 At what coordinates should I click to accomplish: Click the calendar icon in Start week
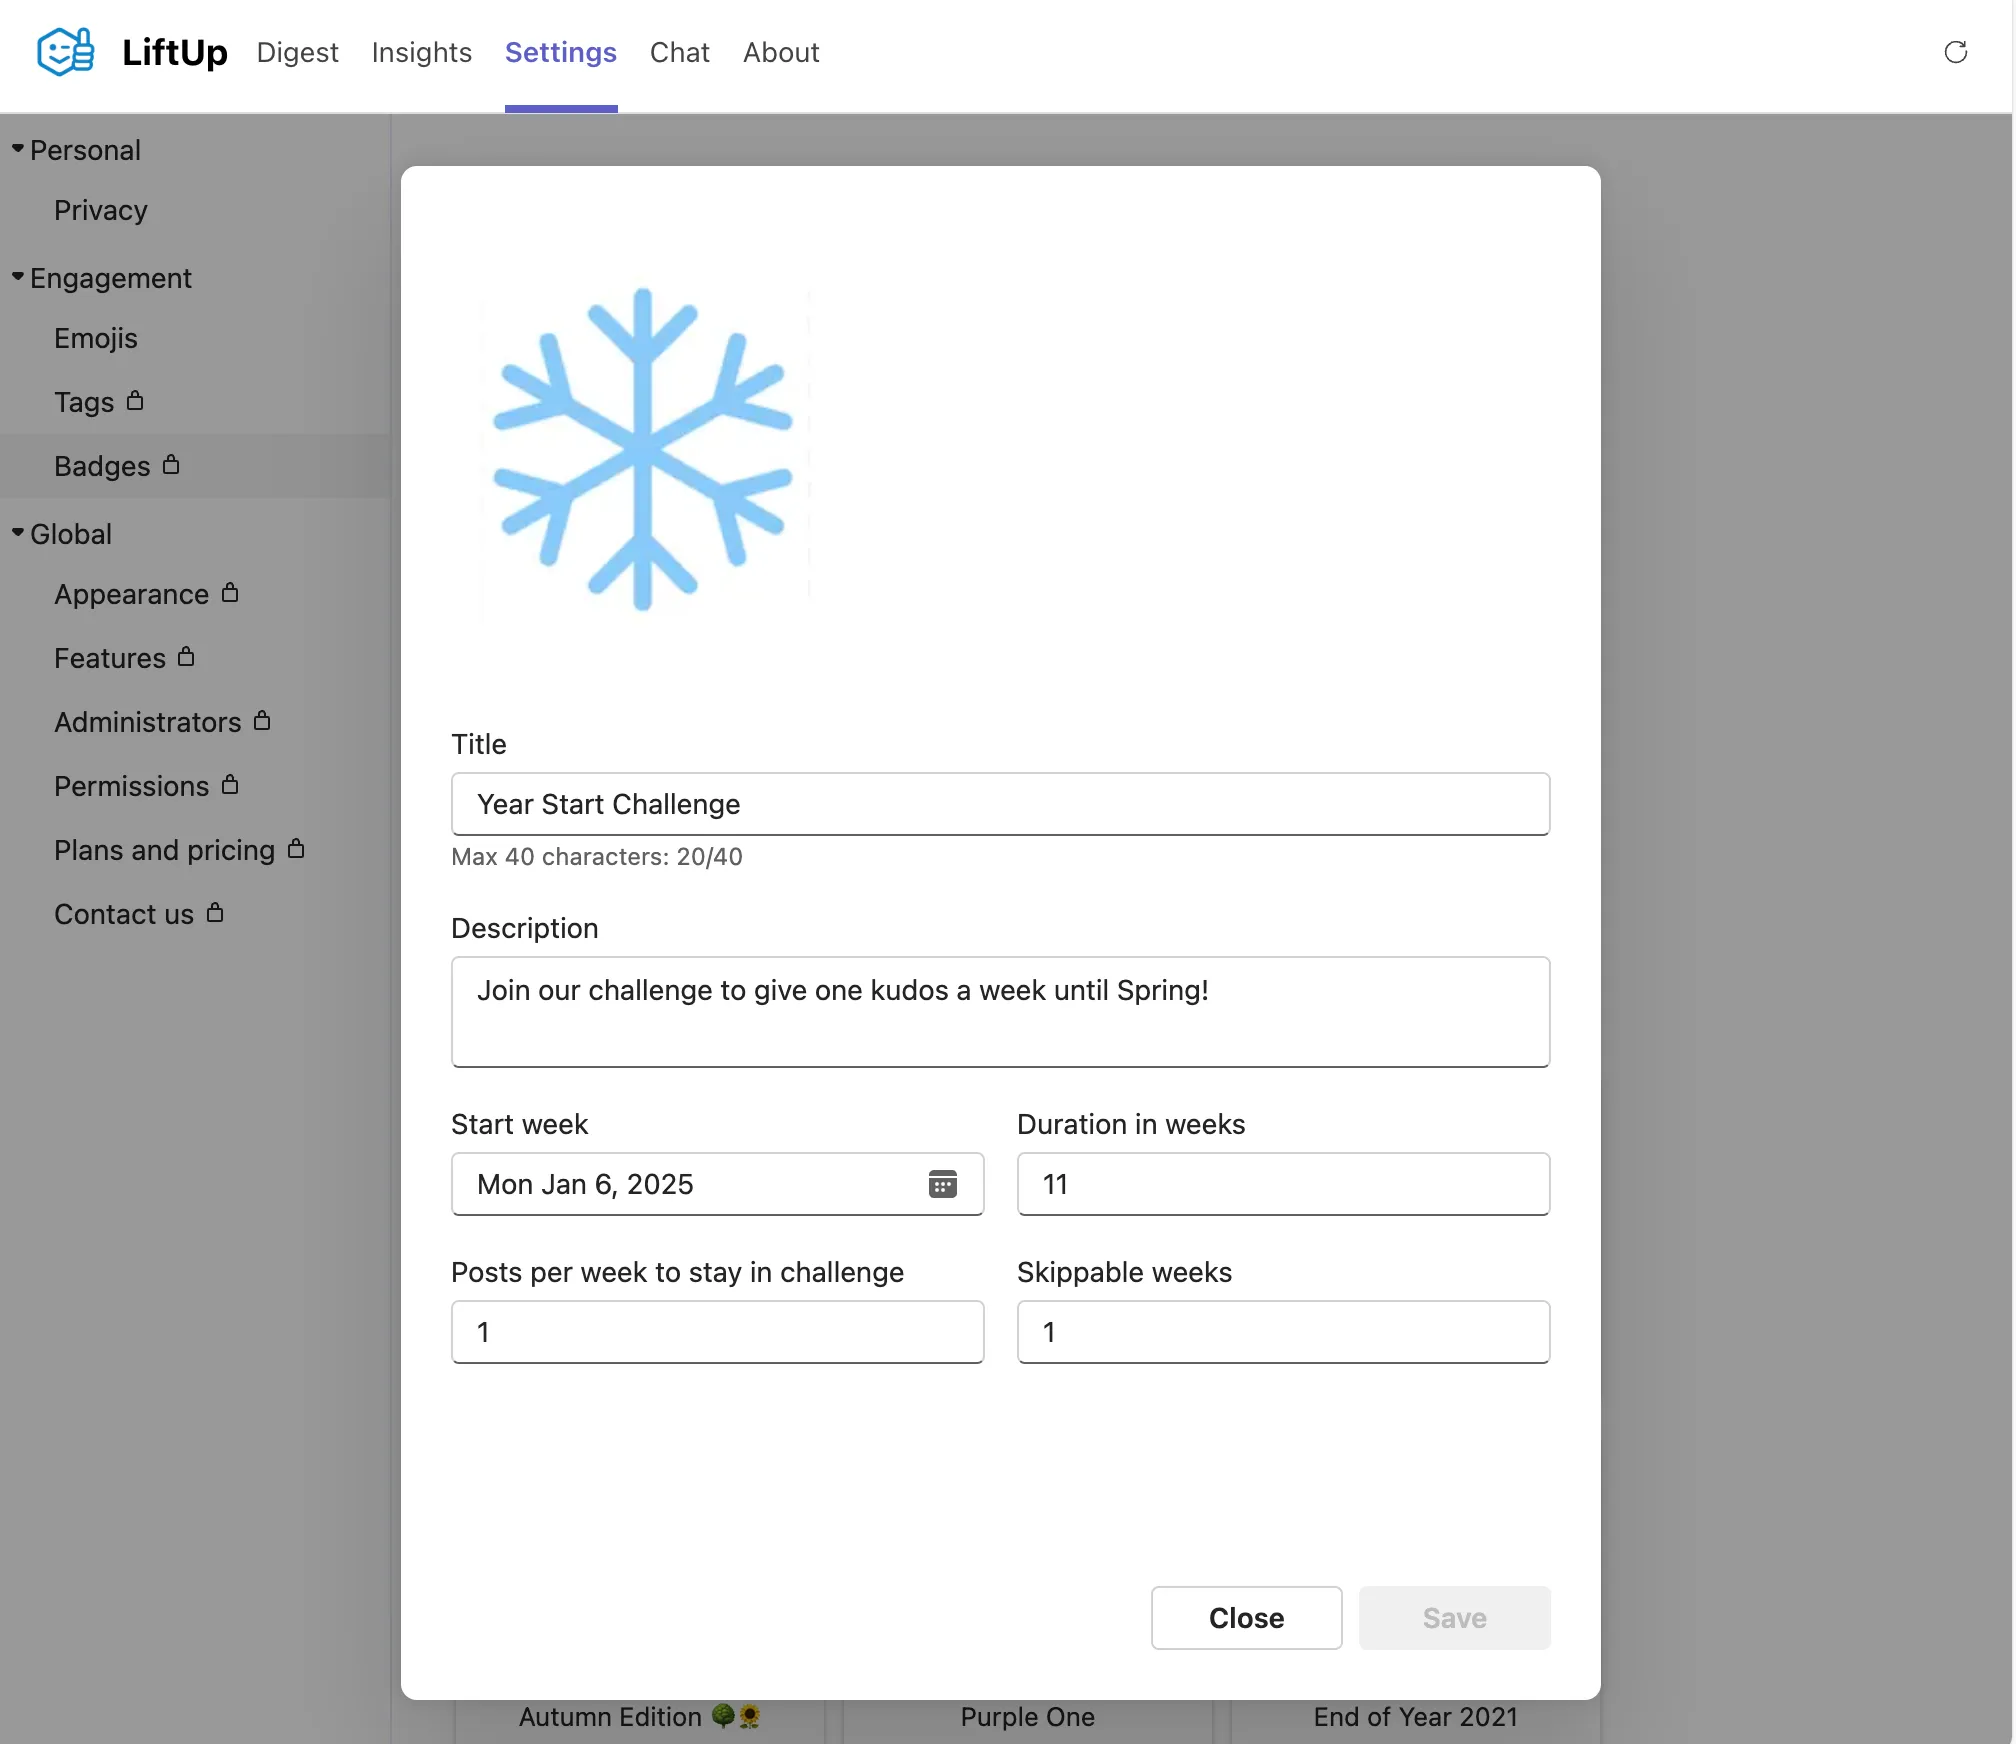(x=943, y=1183)
